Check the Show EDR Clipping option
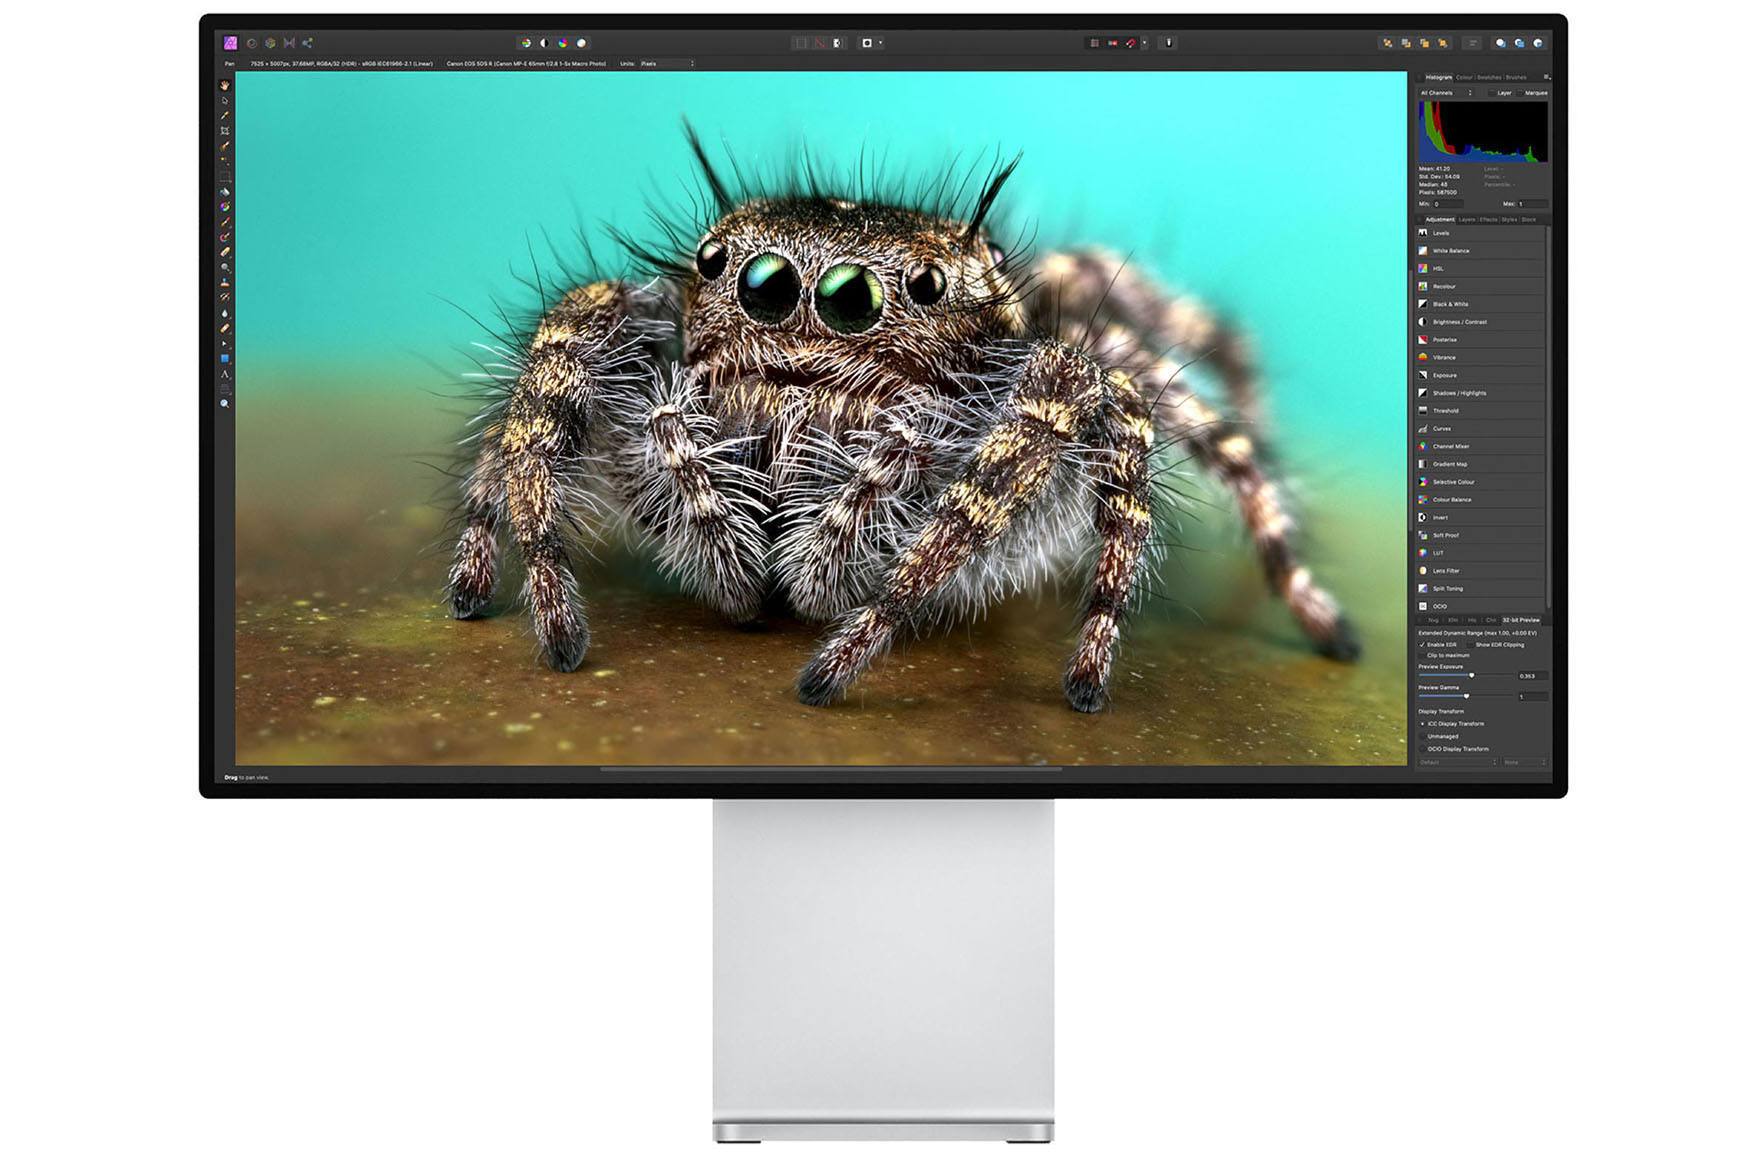1760x1151 pixels. click(1471, 645)
